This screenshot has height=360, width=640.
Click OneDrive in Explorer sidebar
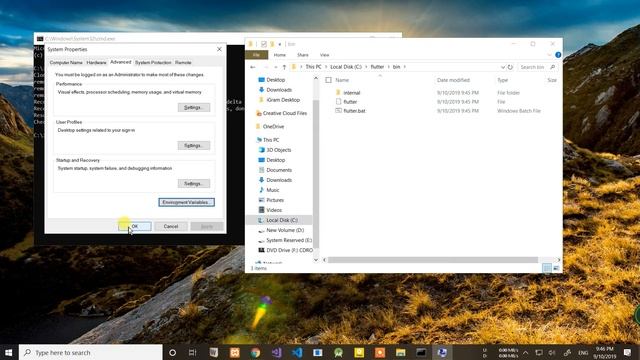tap(273, 127)
